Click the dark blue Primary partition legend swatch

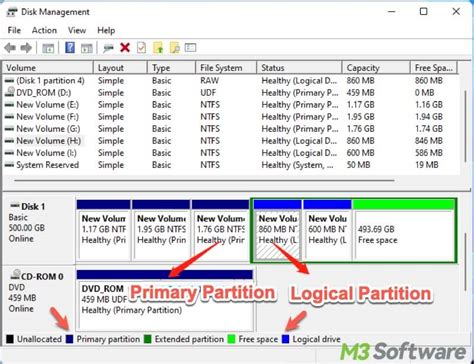tap(69, 339)
